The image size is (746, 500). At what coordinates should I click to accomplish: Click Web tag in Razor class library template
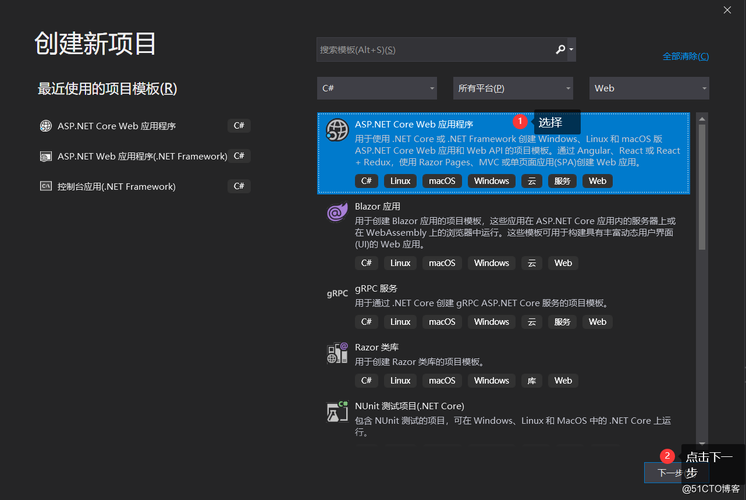563,381
